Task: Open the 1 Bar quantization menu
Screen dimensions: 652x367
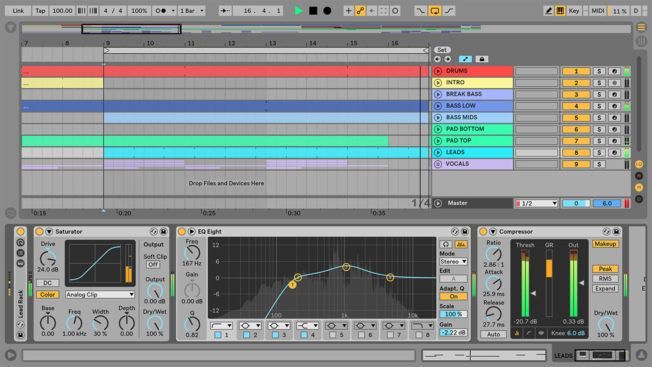Action: click(192, 11)
